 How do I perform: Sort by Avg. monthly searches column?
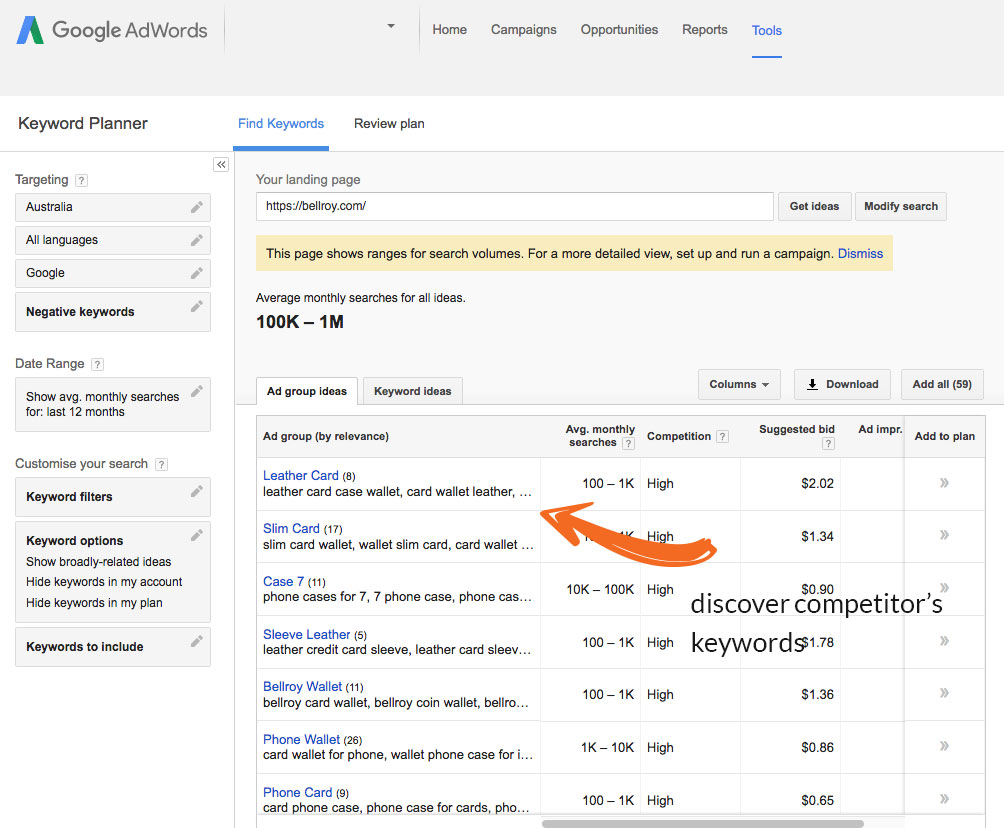[x=600, y=436]
